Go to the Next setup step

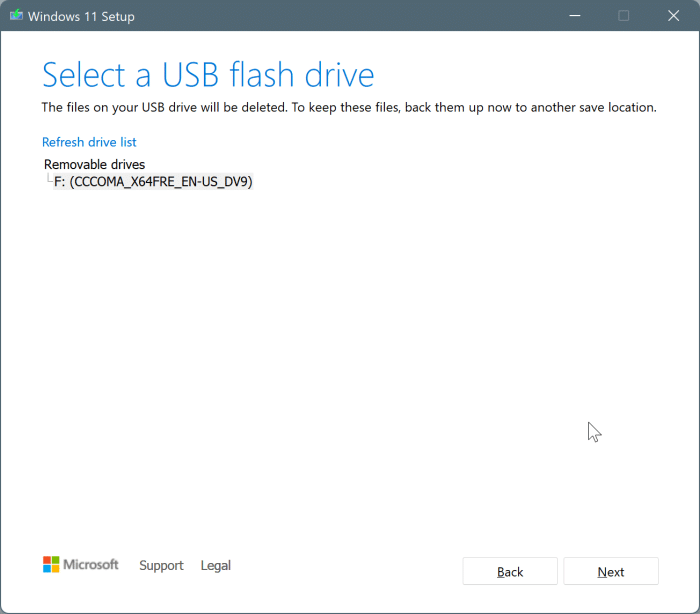pyautogui.click(x=611, y=571)
